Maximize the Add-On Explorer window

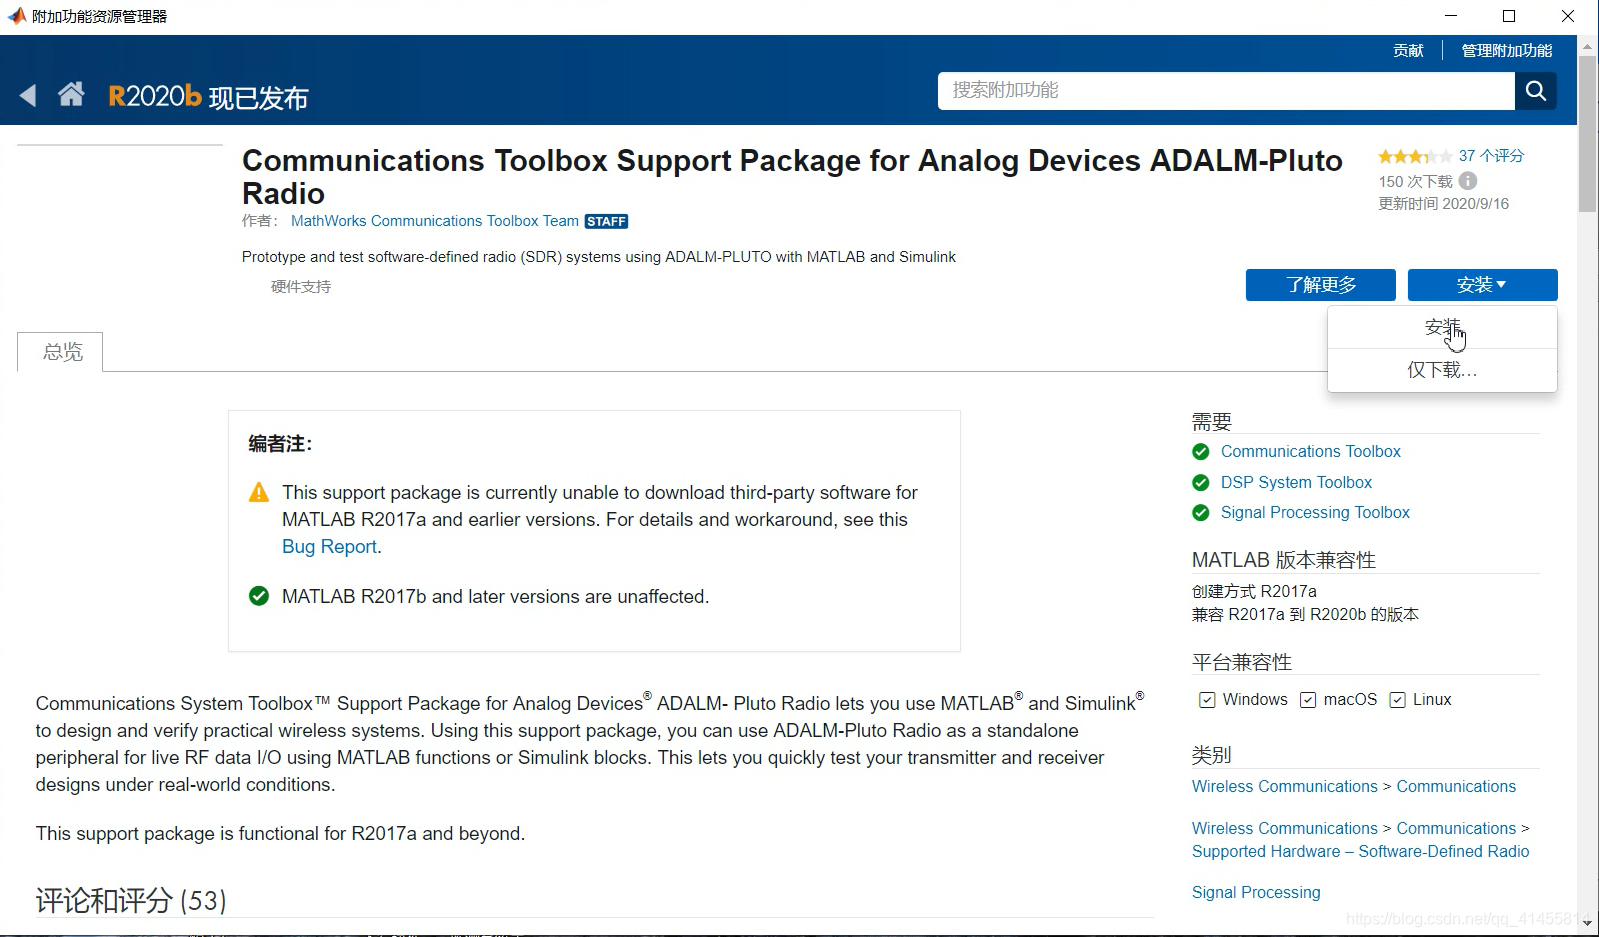click(x=1509, y=16)
